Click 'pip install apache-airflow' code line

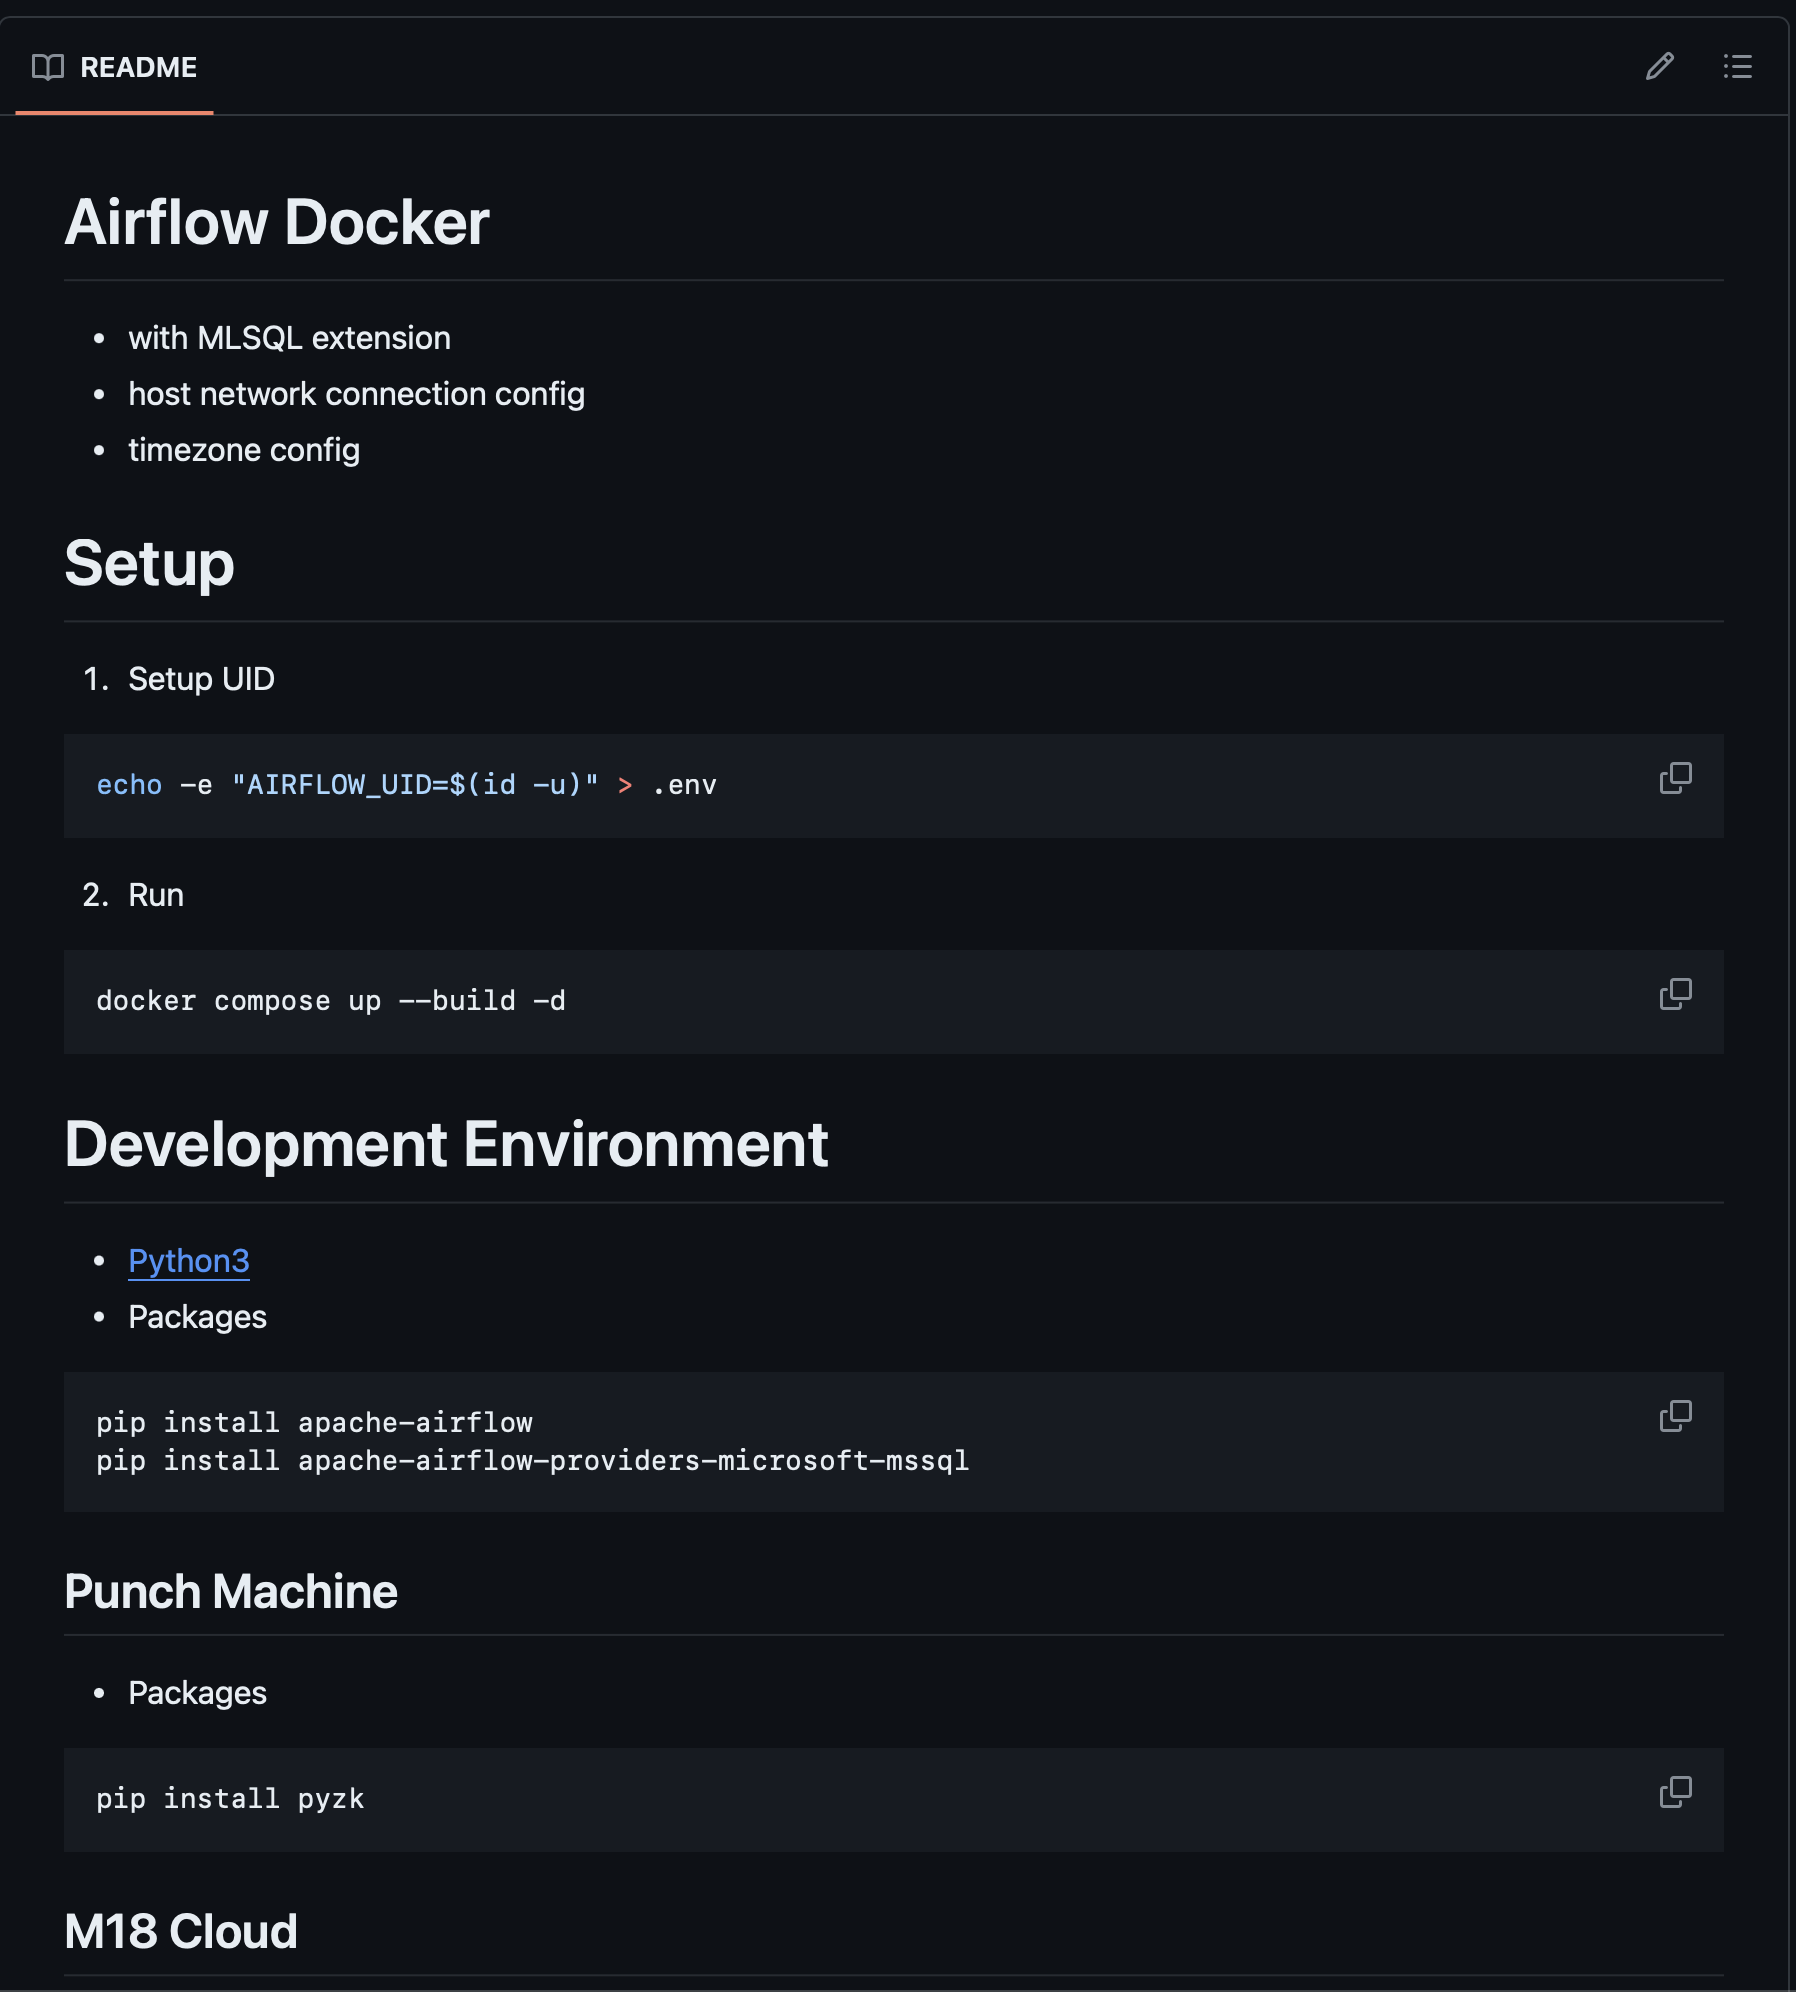pos(314,1422)
